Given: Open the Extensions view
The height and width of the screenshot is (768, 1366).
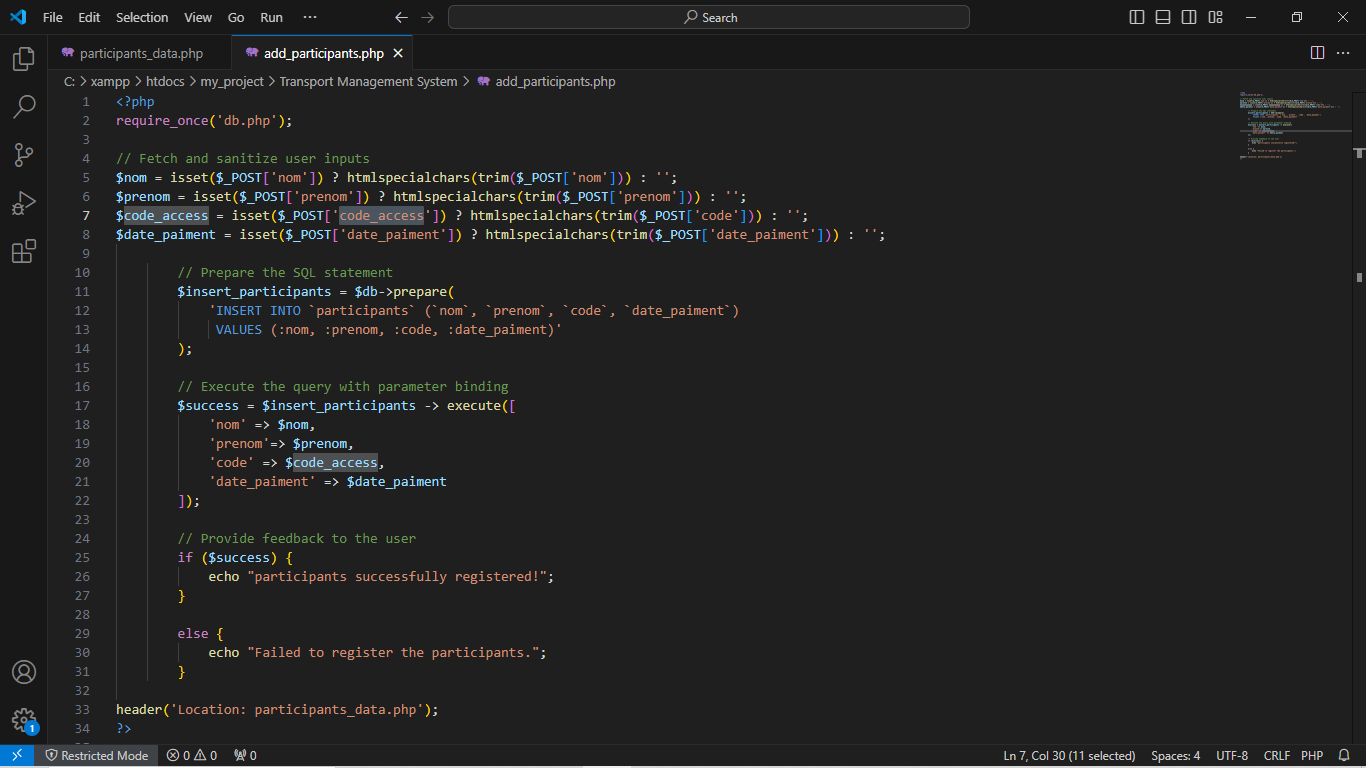Looking at the screenshot, I should click(24, 251).
